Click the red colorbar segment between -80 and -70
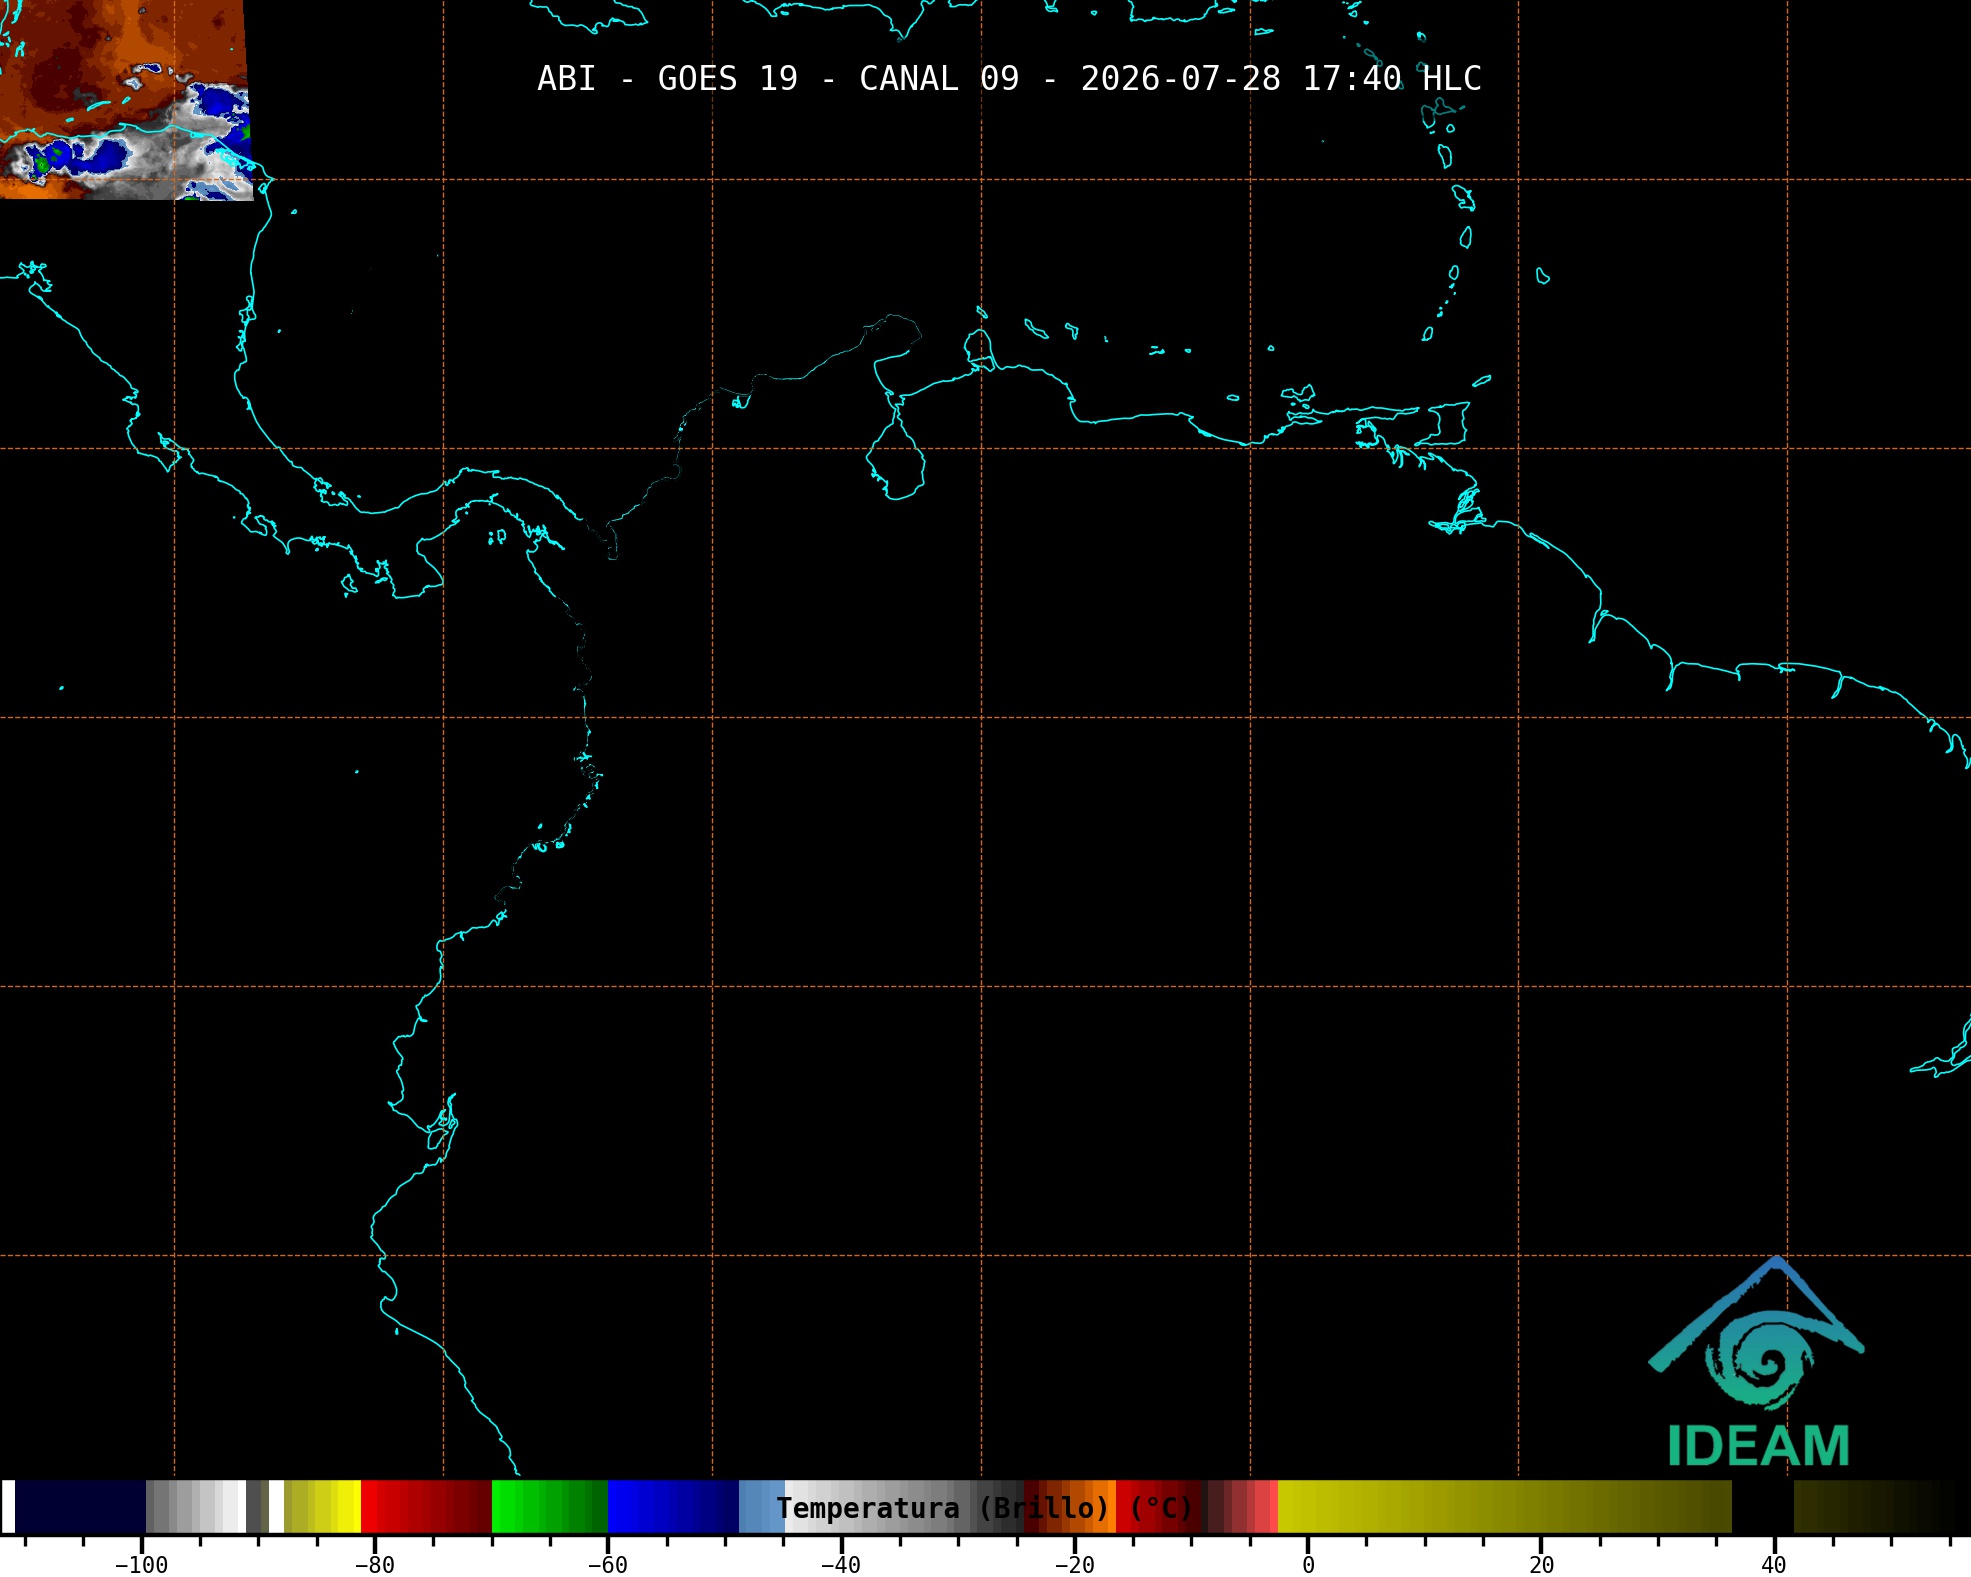Screen dimensions: 1971x1577 [x=426, y=1506]
